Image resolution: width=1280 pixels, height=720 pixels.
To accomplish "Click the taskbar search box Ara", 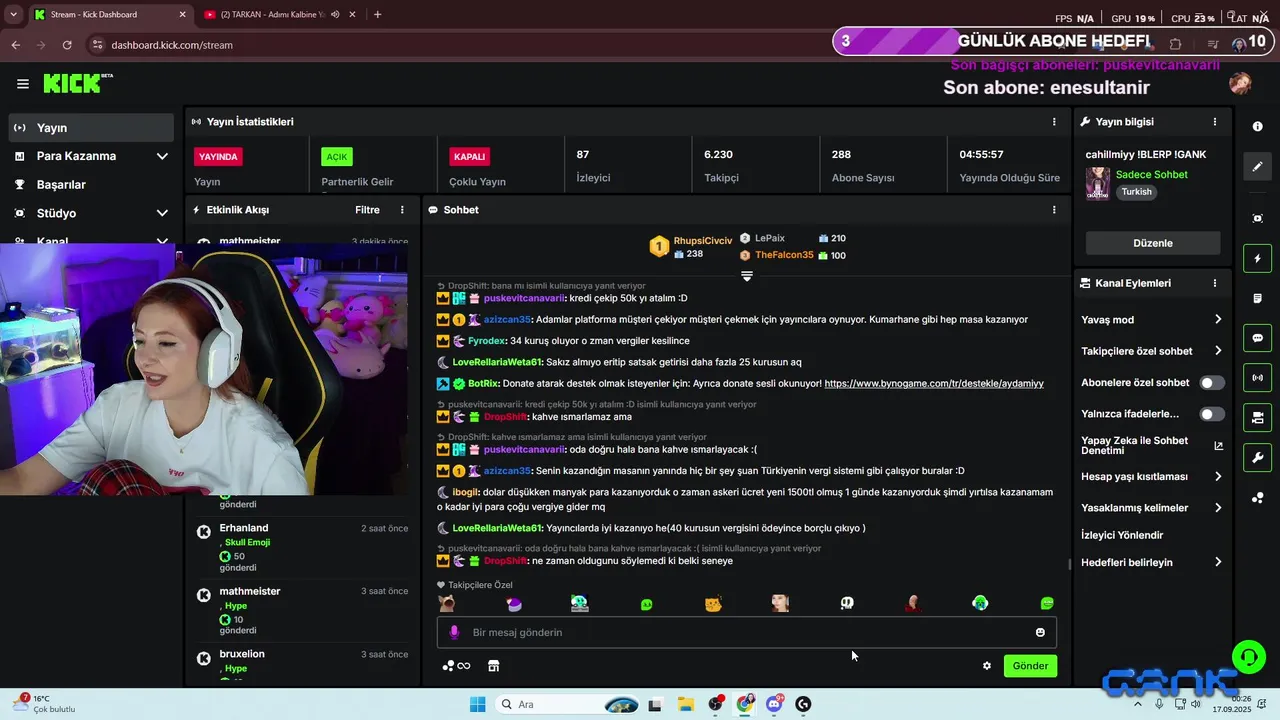I will click(565, 704).
